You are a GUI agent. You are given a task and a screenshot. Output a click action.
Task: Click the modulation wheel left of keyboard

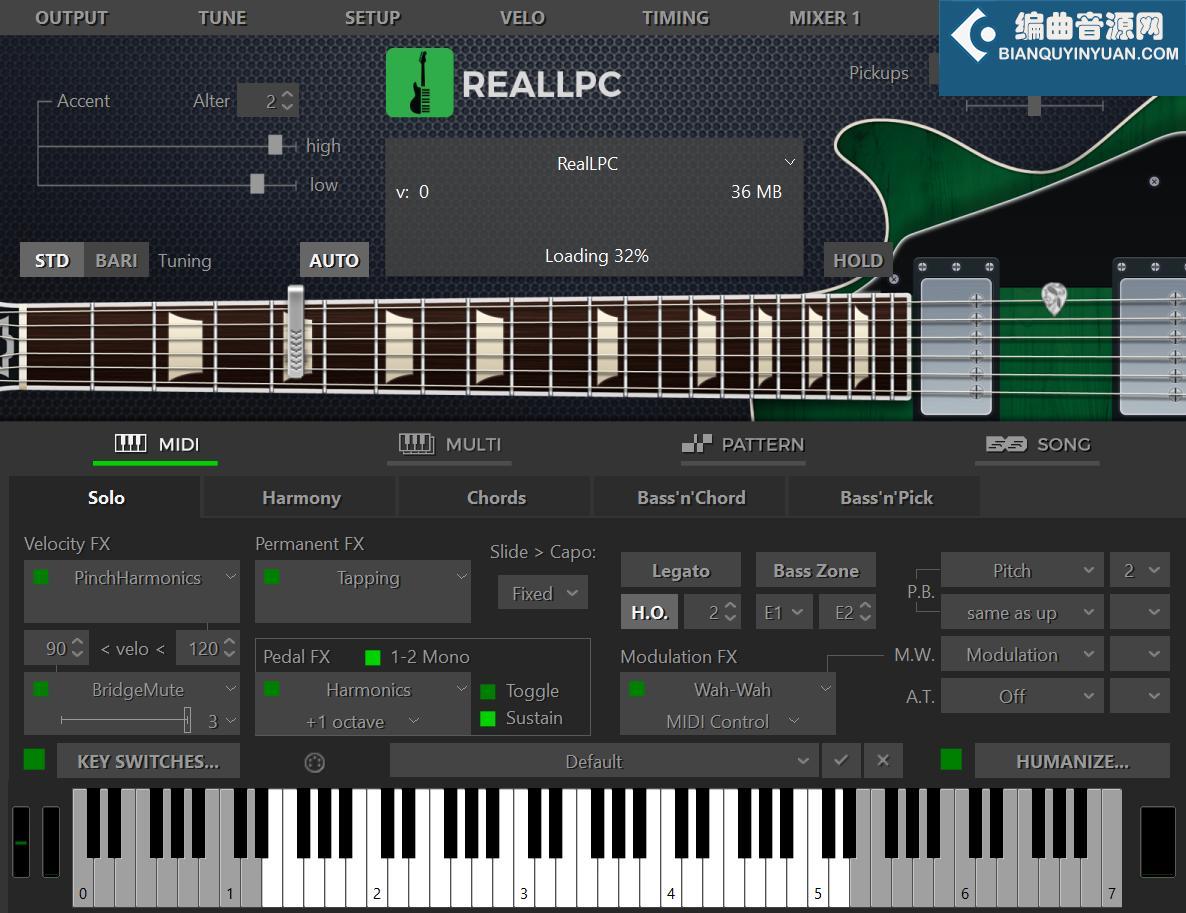(51, 842)
